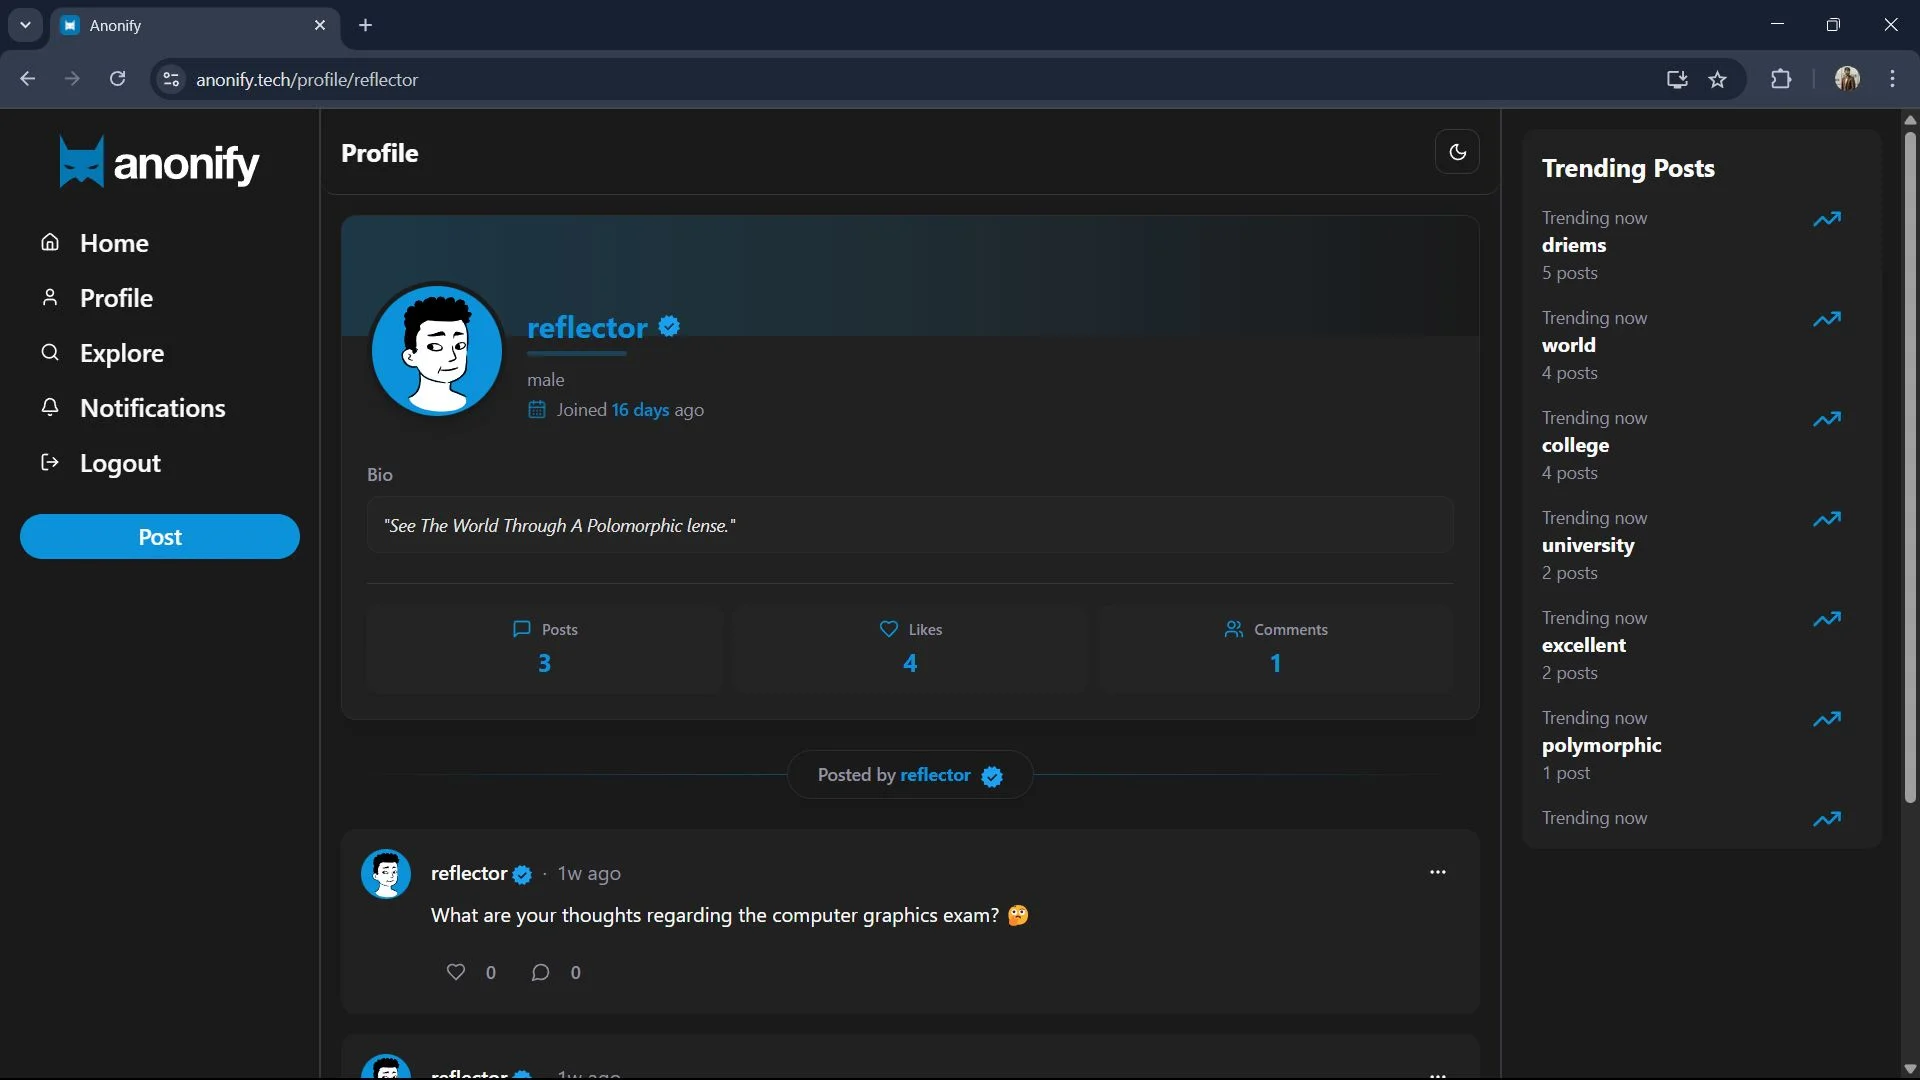The image size is (1920, 1080).
Task: Open a new browser tab
Action: pos(366,25)
